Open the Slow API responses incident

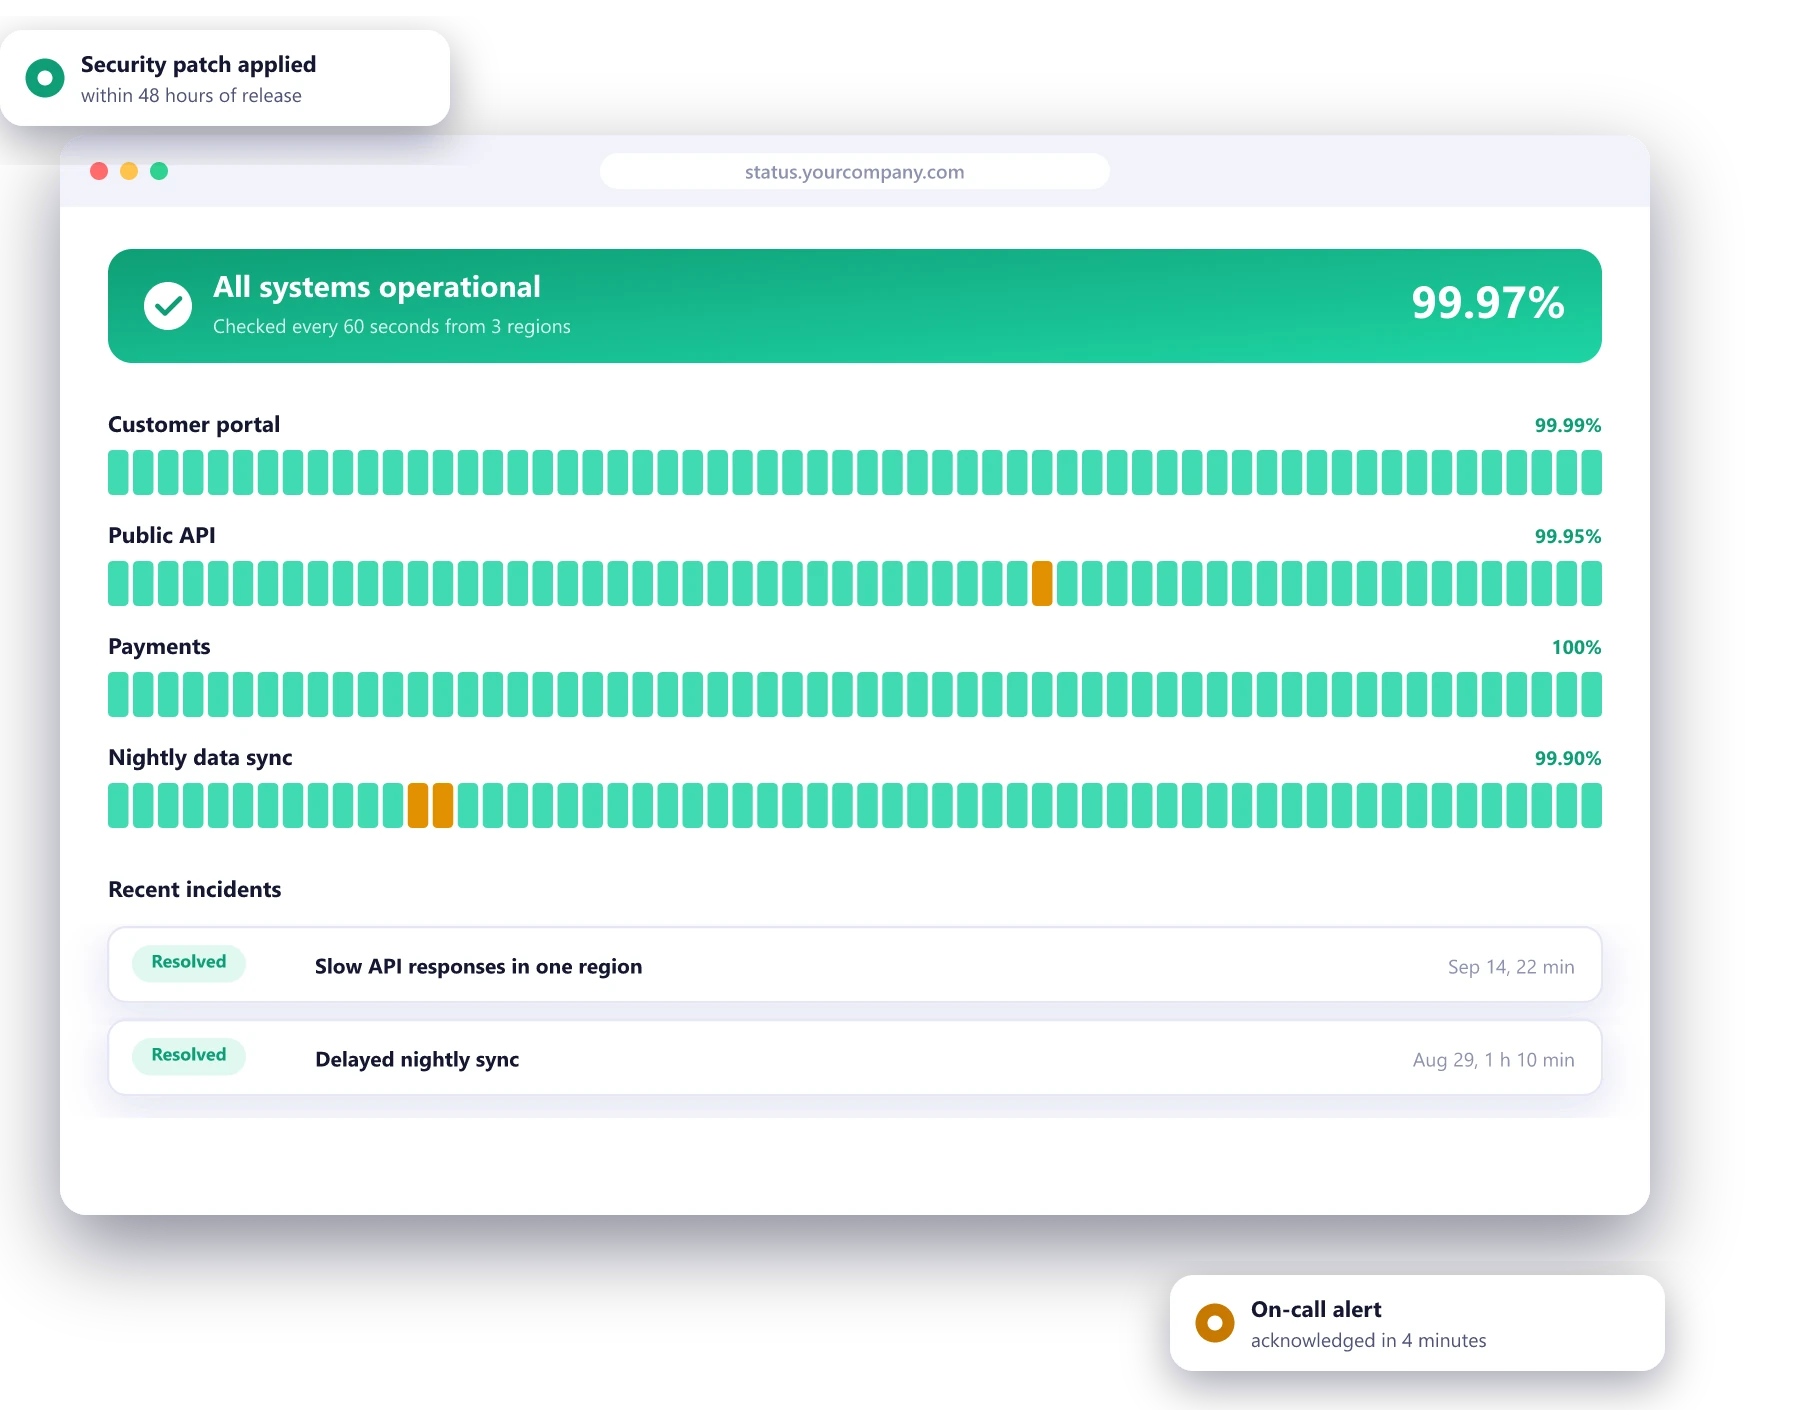coord(855,965)
